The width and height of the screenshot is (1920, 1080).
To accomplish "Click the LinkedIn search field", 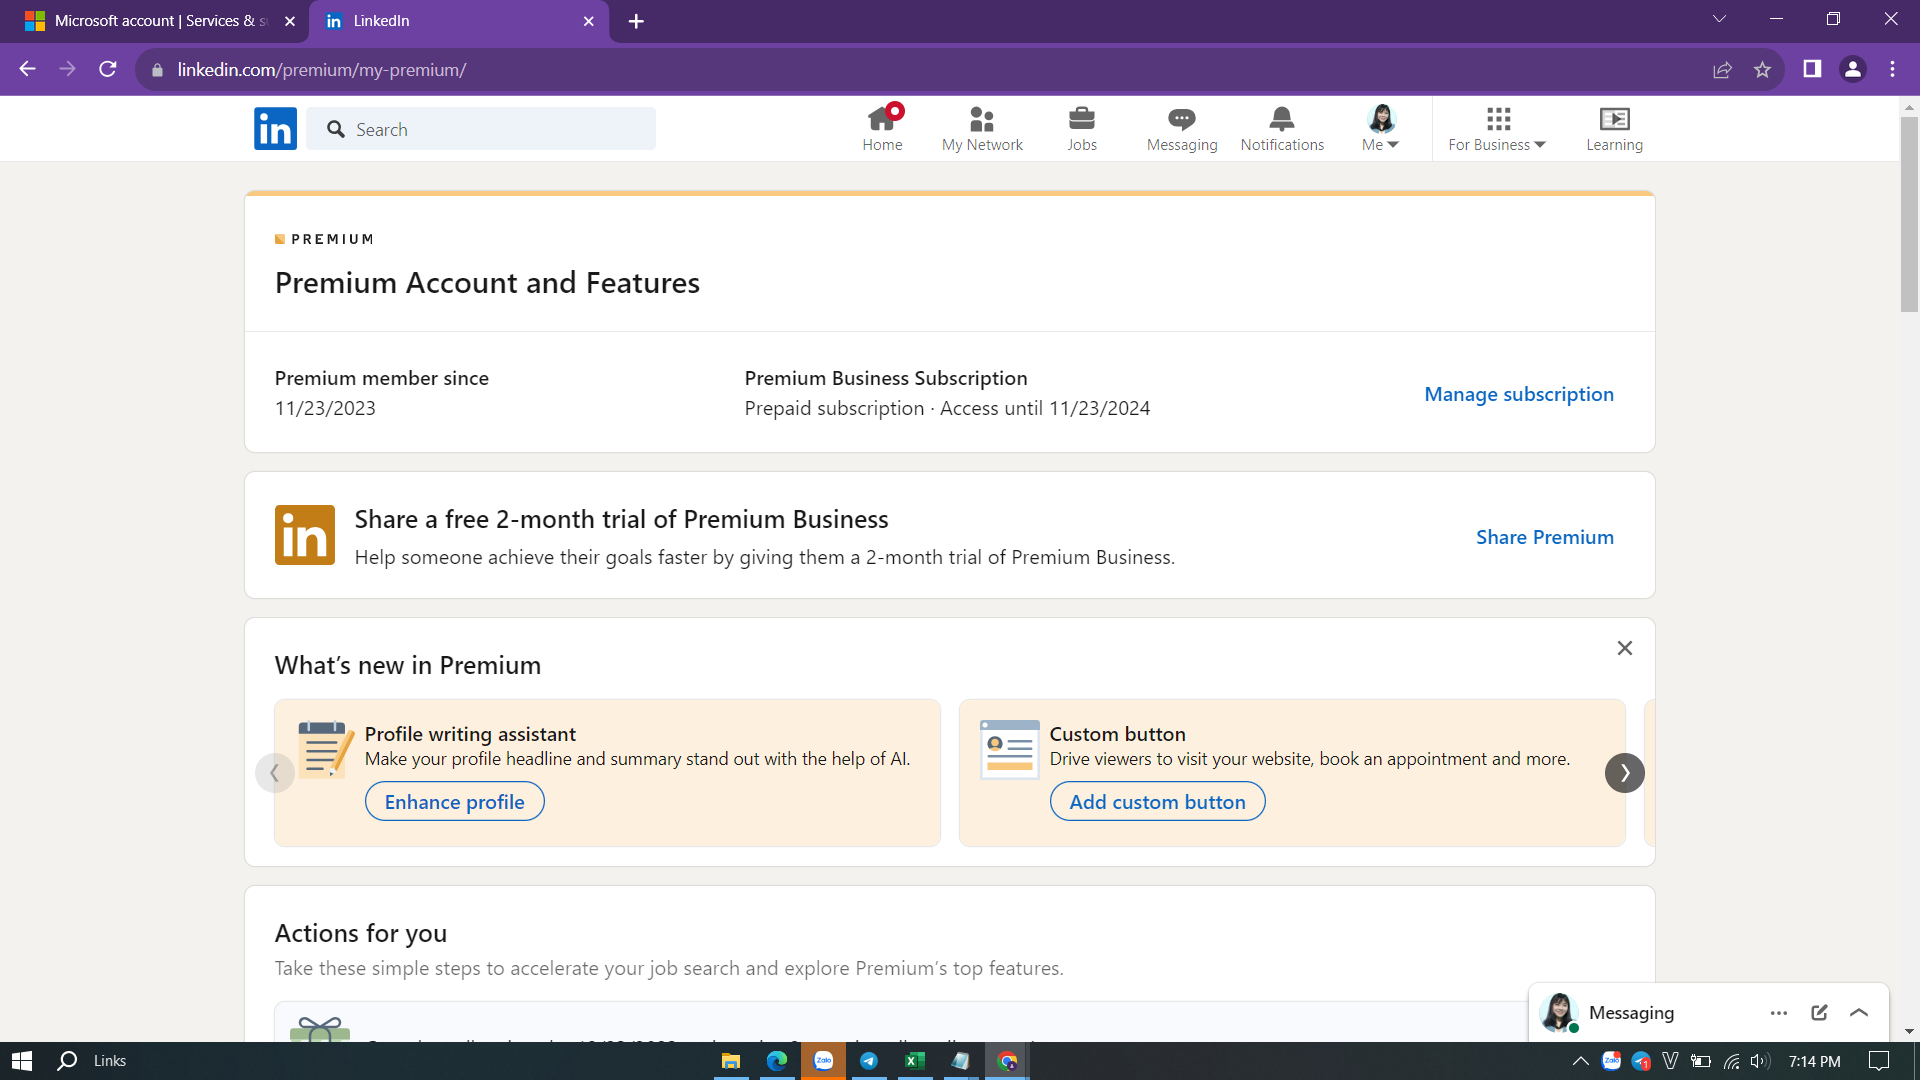I will click(x=481, y=129).
